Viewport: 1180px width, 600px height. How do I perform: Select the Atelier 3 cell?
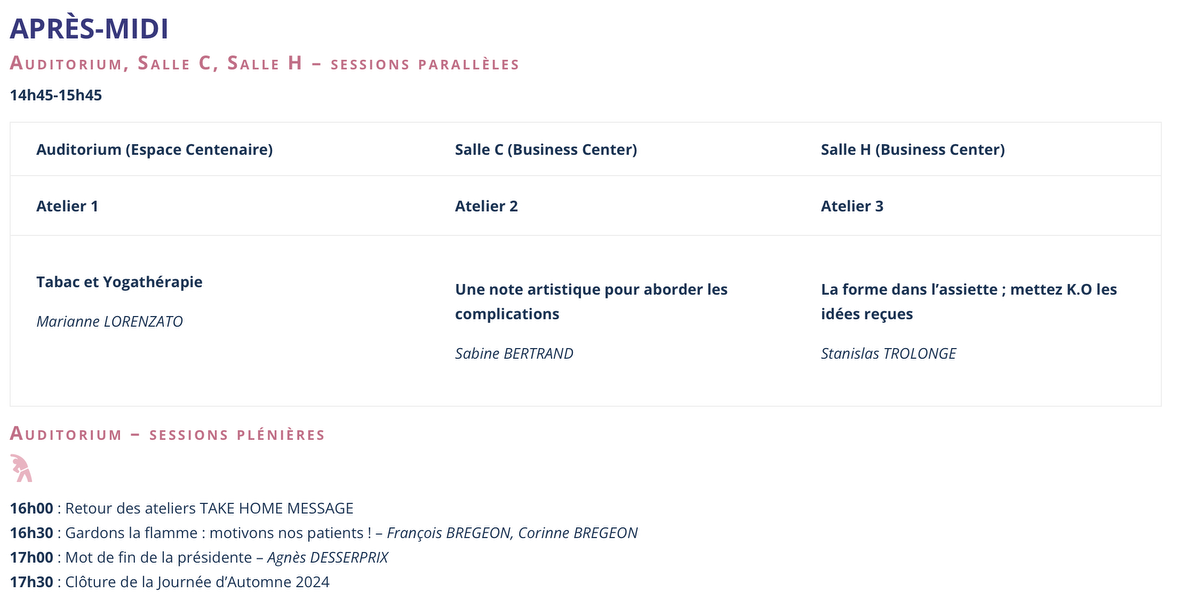[852, 206]
